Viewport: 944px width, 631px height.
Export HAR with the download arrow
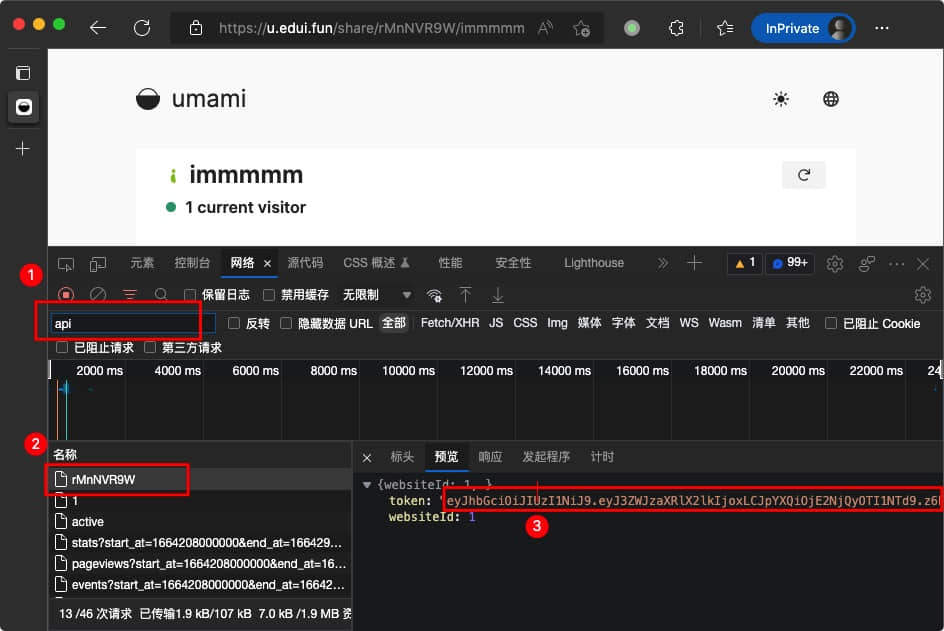tap(497, 294)
